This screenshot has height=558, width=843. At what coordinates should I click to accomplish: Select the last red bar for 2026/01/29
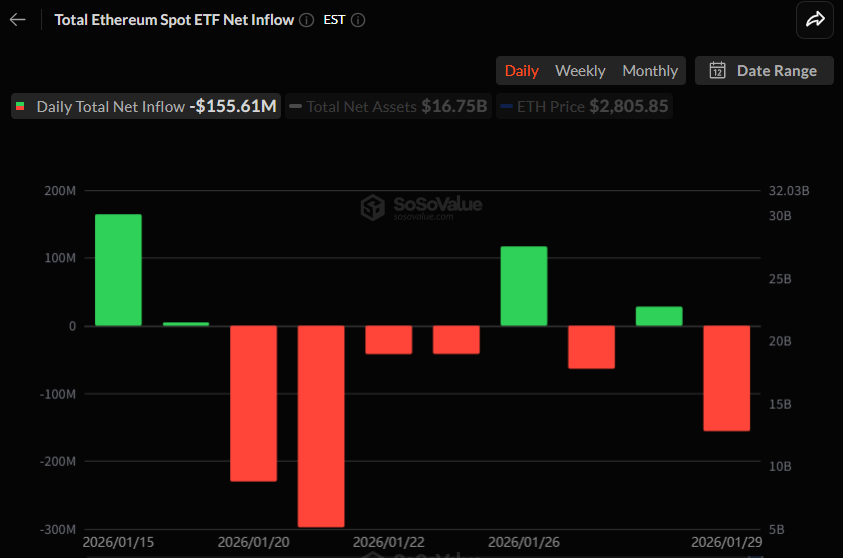click(726, 378)
